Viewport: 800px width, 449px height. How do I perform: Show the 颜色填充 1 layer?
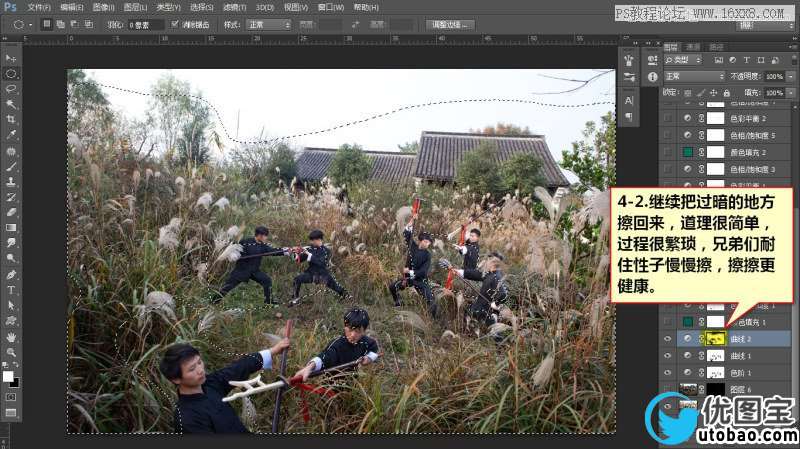667,322
